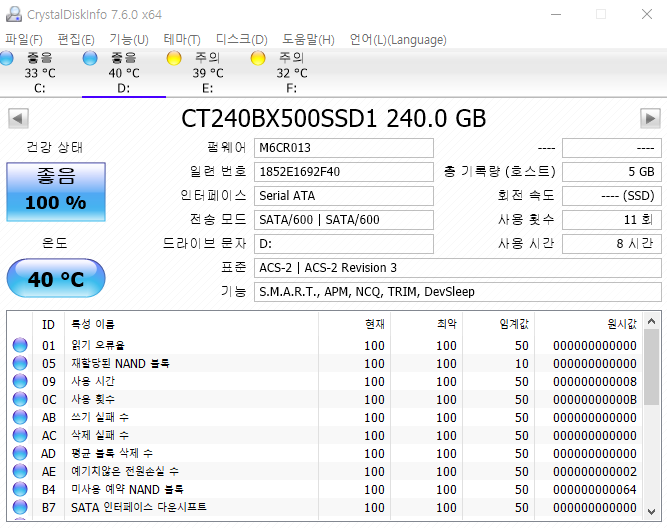This screenshot has height=528, width=667.
Task: Click the 특성 이름 column header
Action: 191,325
